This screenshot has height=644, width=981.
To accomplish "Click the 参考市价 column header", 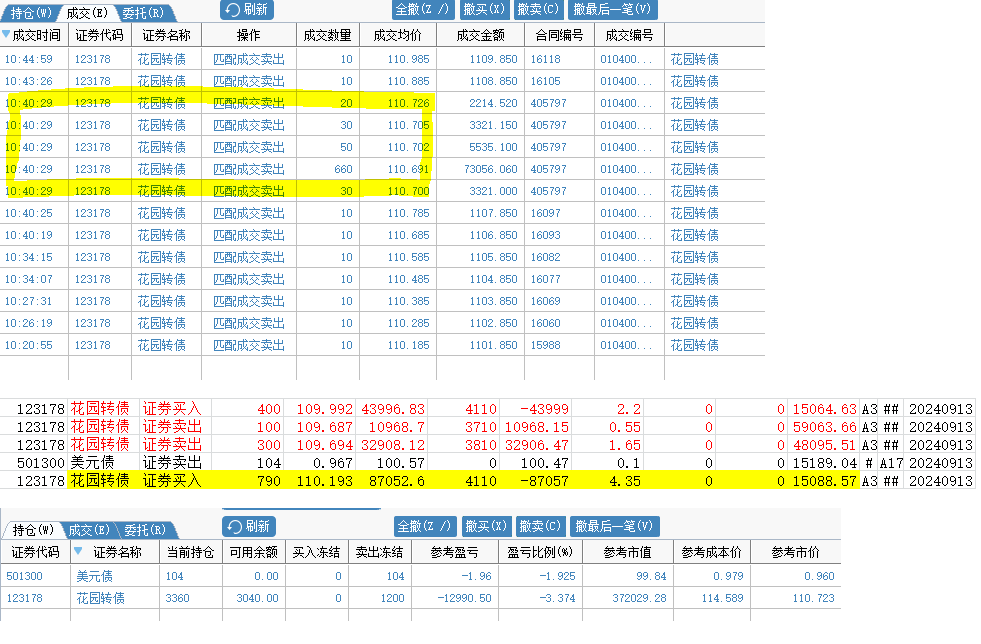I will point(795,552).
